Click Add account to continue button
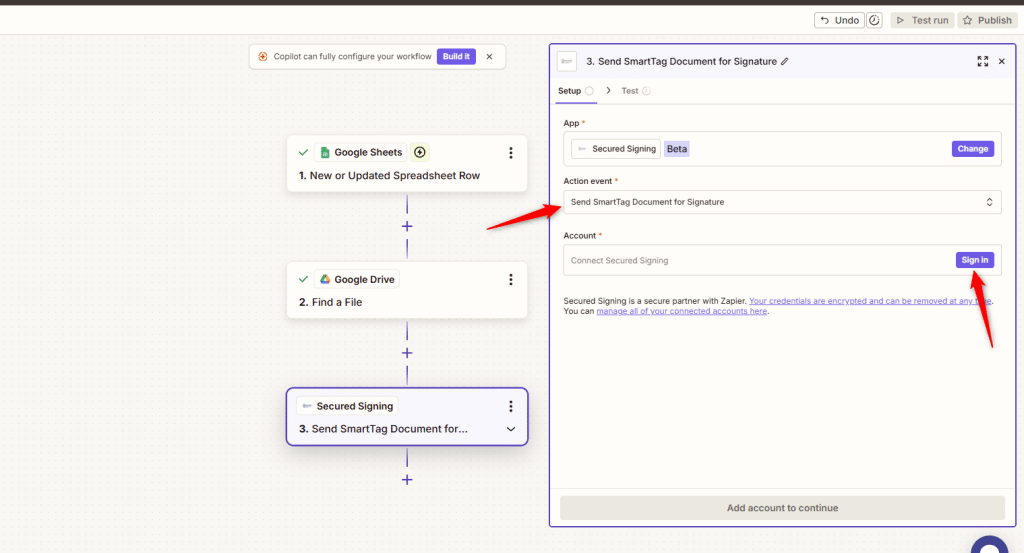 782,508
